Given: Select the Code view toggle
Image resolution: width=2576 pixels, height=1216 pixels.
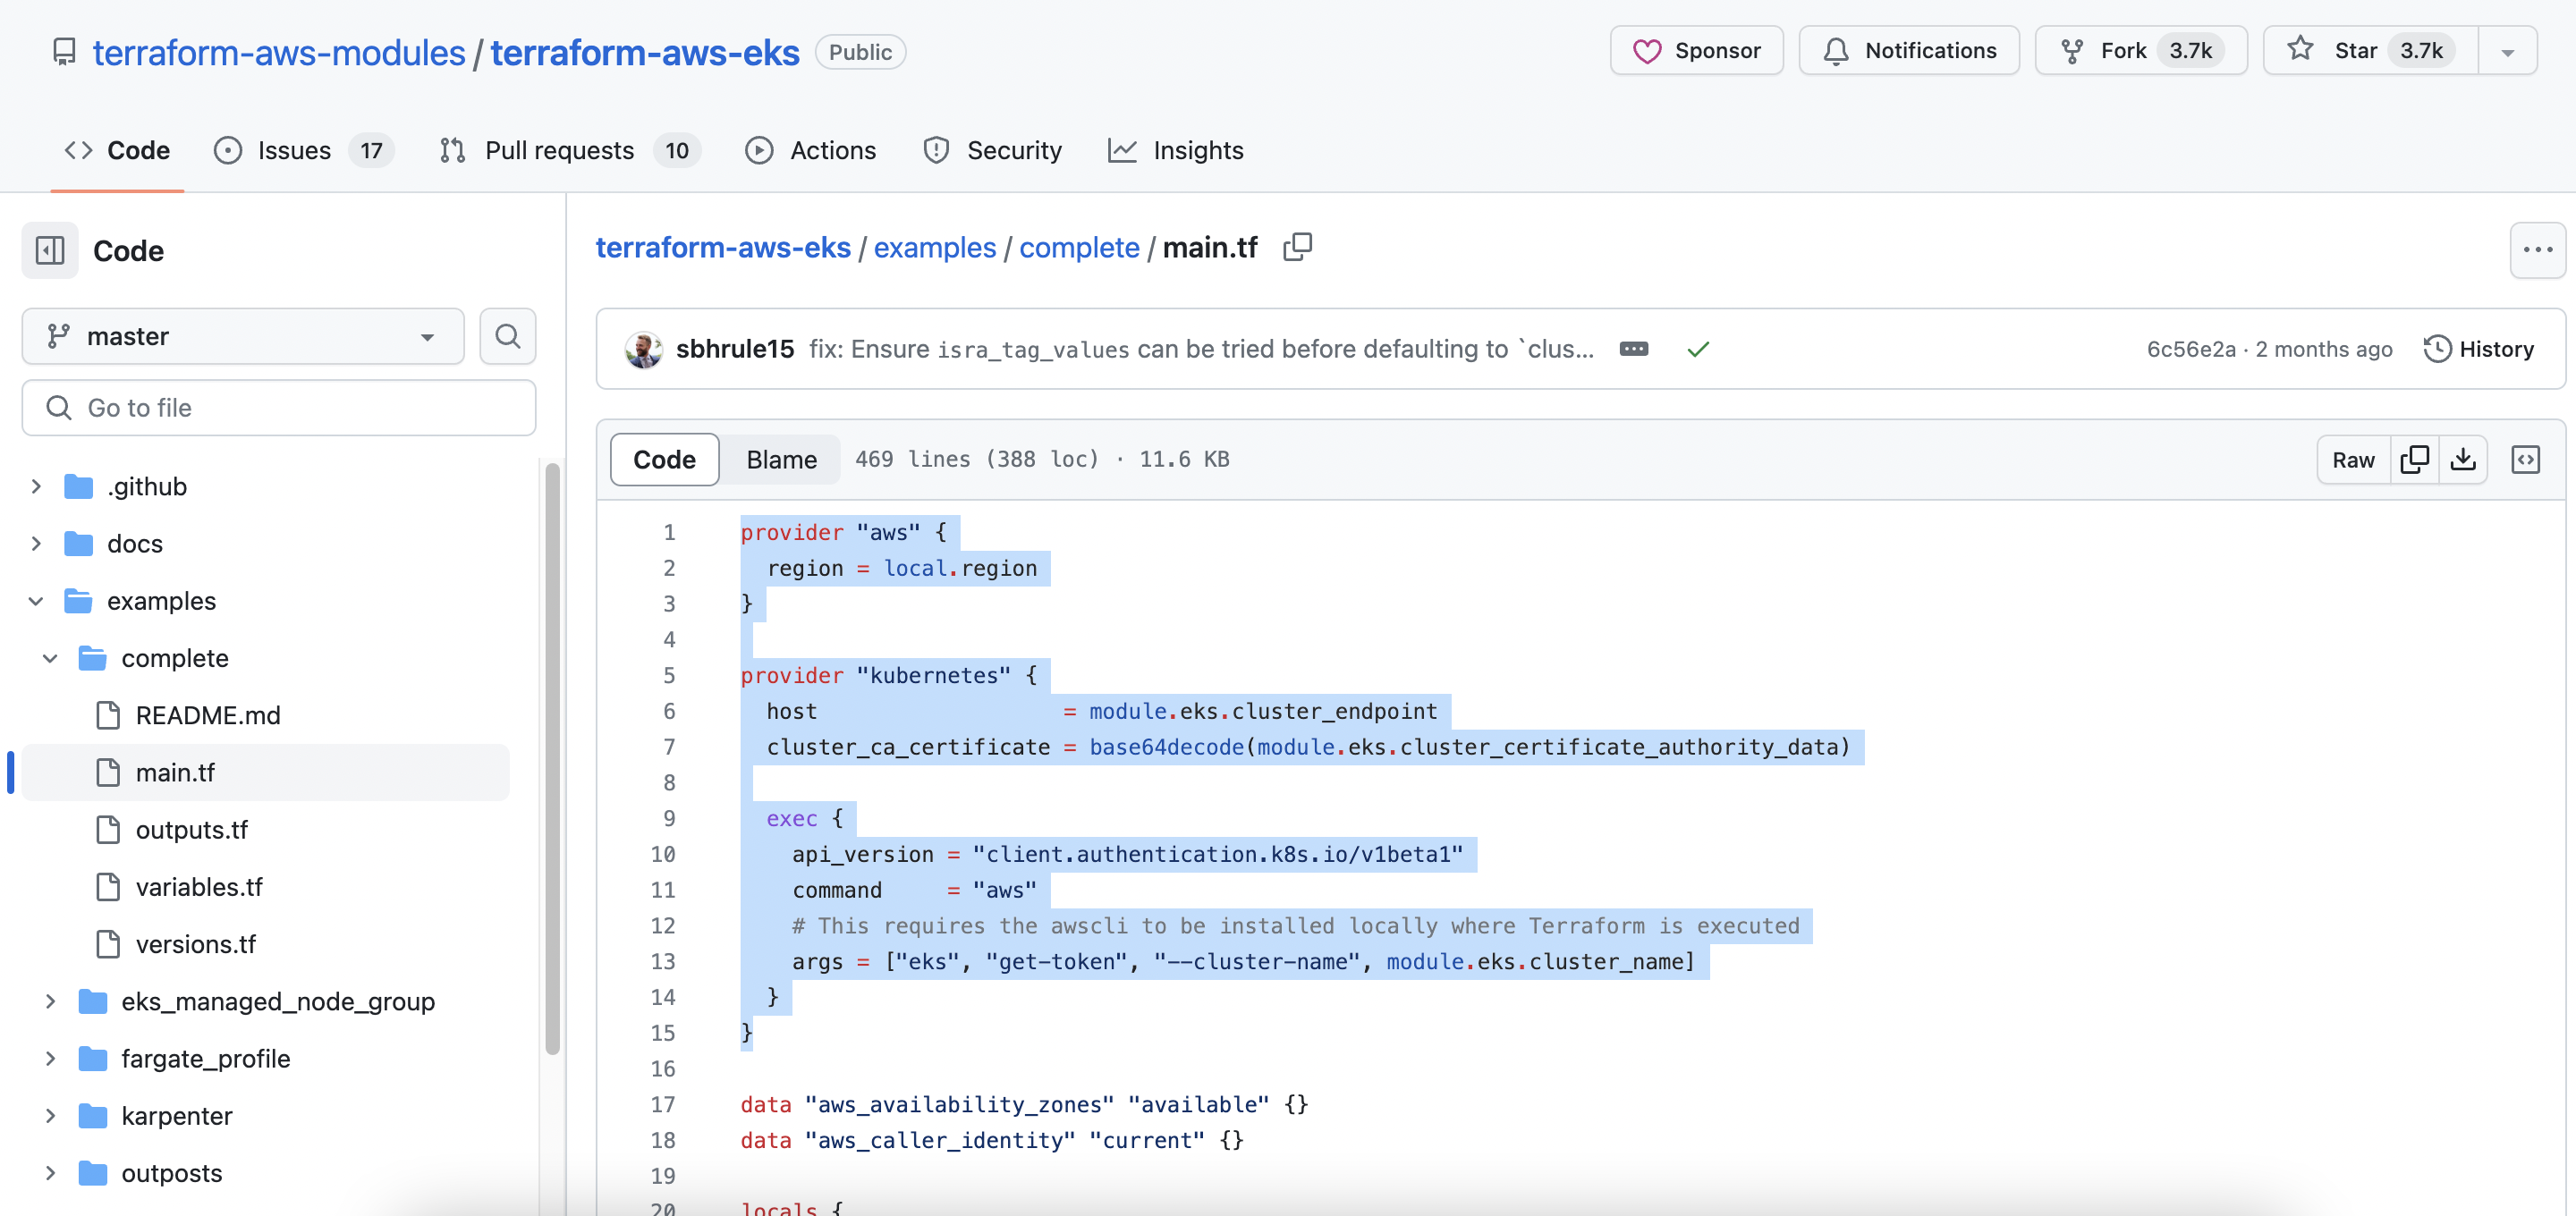Looking at the screenshot, I should tap(664, 460).
